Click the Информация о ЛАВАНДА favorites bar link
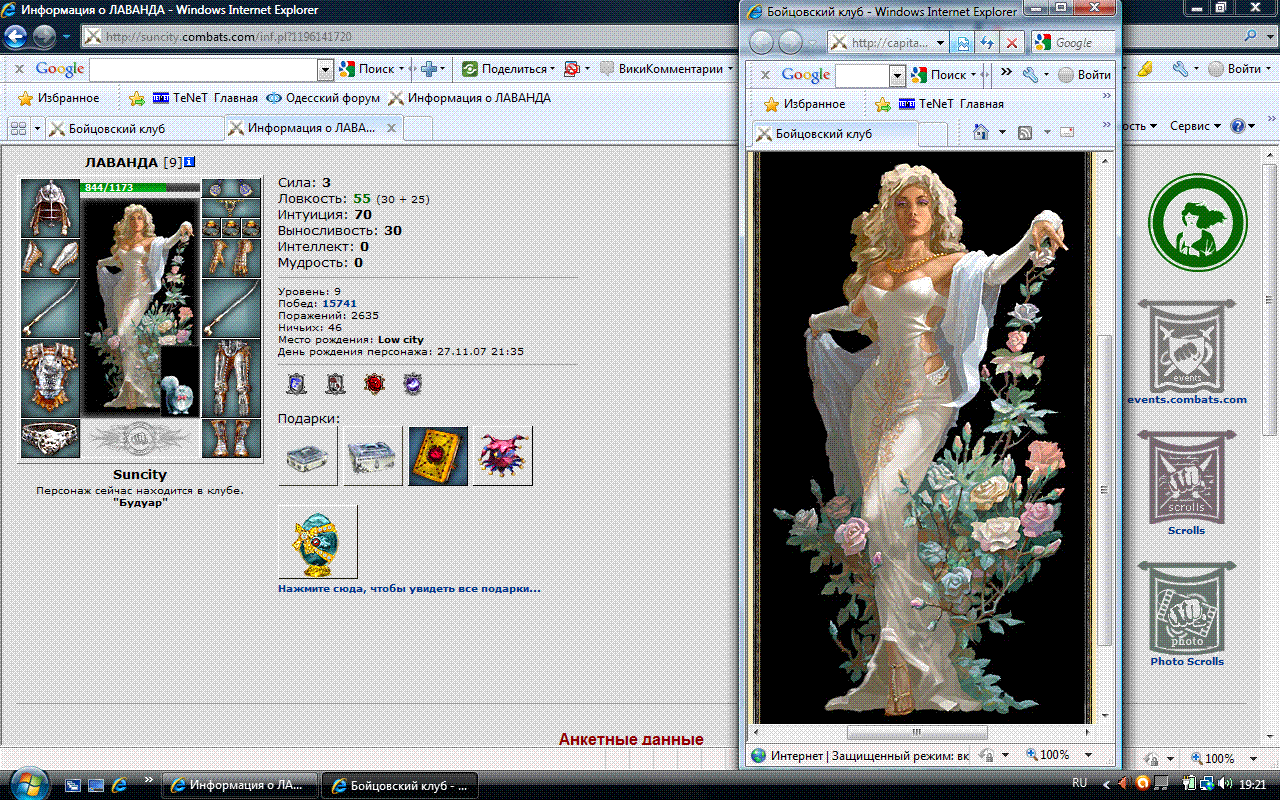The image size is (1280, 800). (x=469, y=98)
